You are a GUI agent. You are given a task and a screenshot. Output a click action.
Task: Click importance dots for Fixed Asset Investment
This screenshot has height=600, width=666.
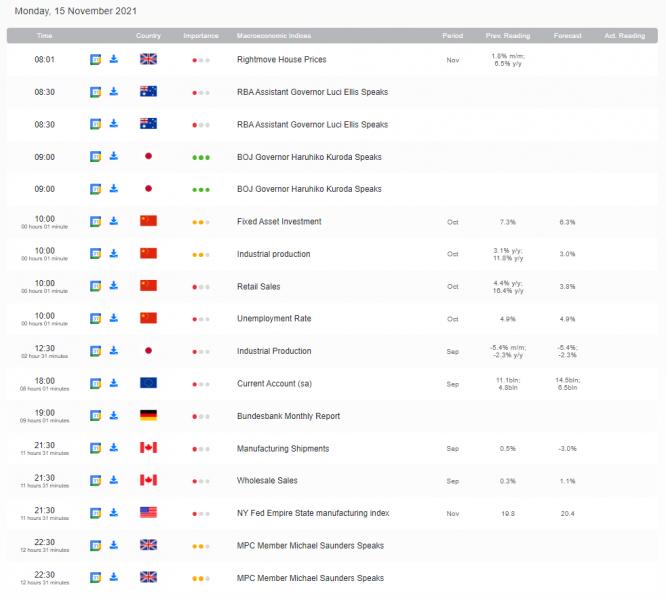[200, 221]
